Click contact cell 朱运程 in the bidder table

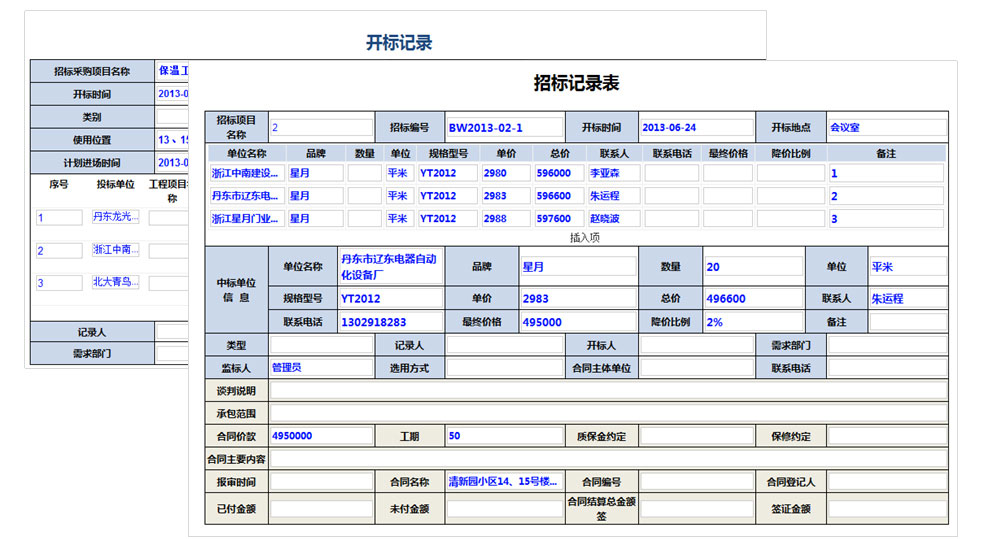click(613, 196)
